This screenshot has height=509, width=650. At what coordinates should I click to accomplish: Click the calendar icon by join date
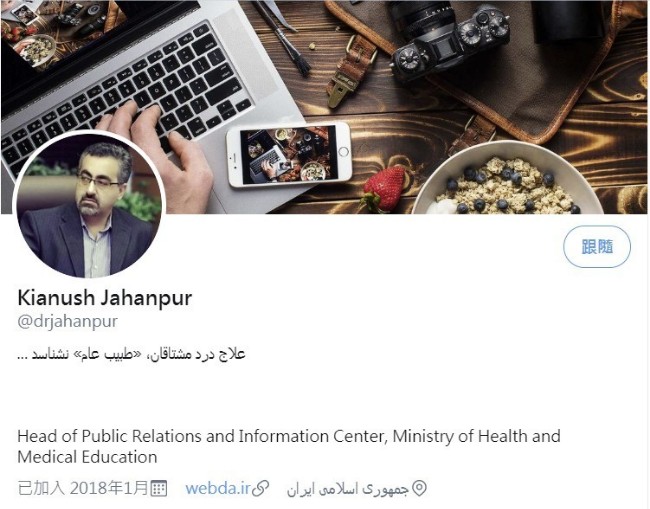coord(159,488)
